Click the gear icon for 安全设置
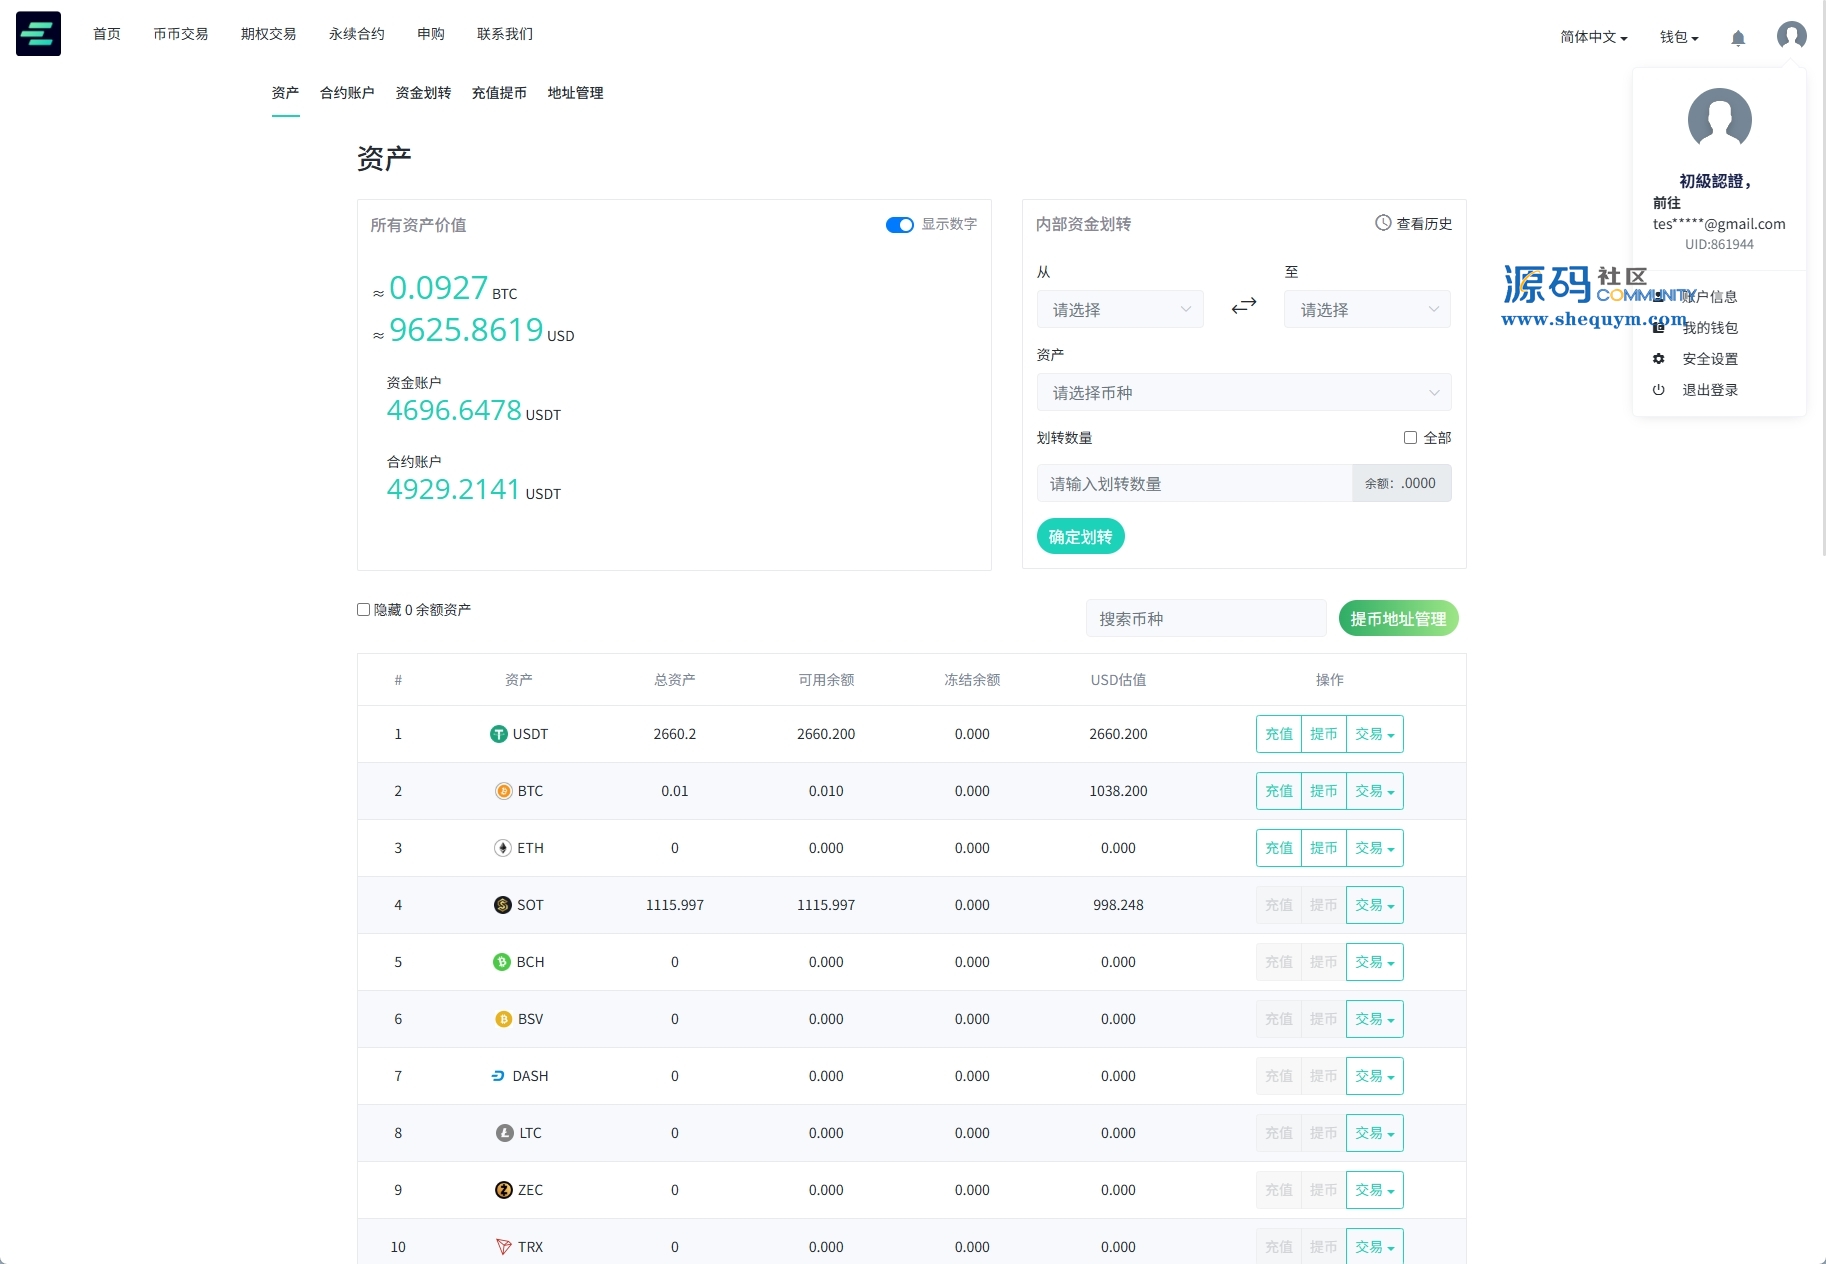1826x1264 pixels. (x=1659, y=359)
